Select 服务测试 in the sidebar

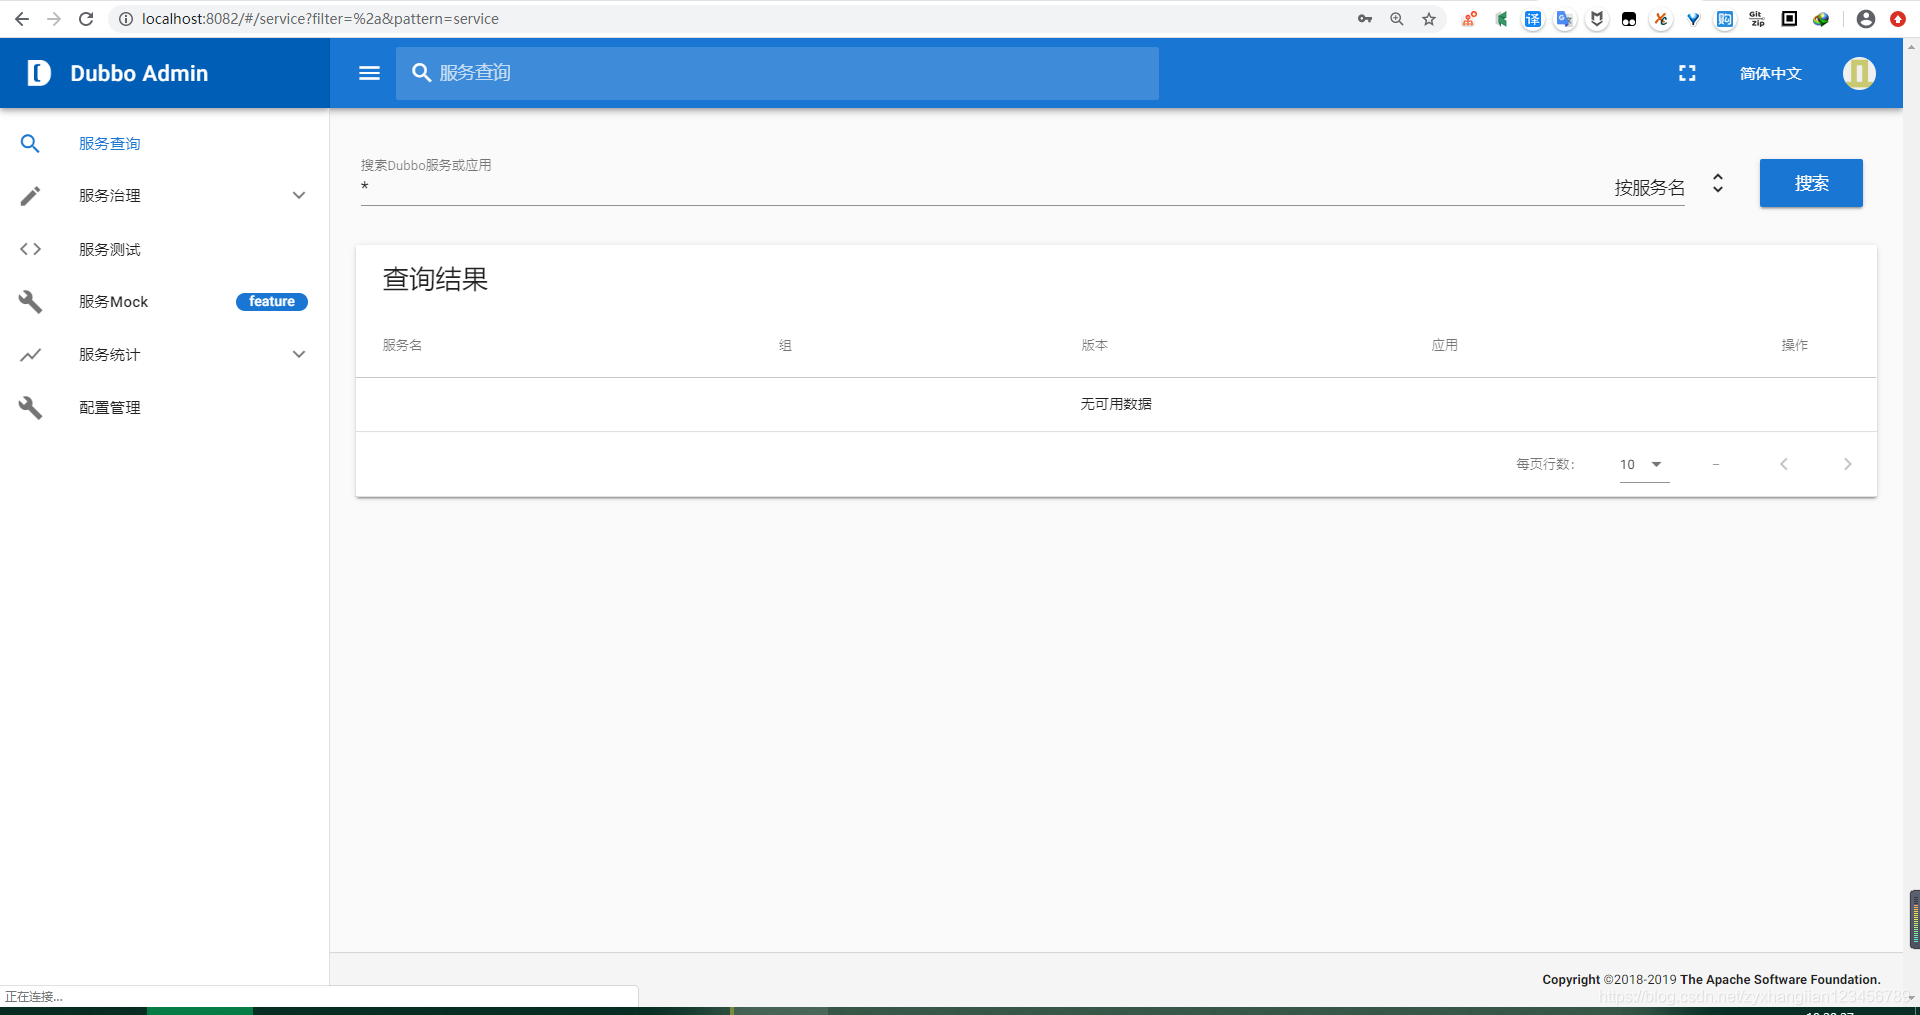109,250
